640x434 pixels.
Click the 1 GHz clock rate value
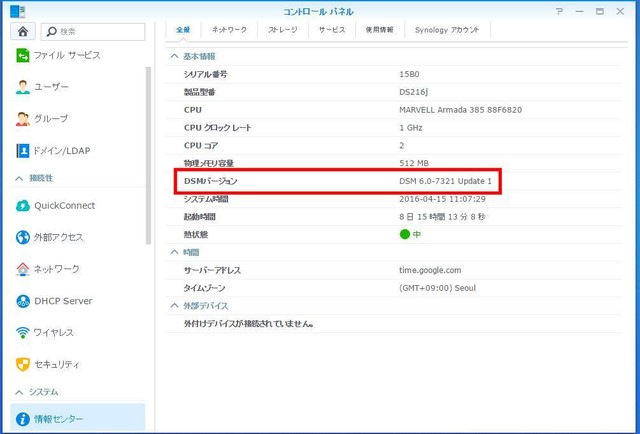[x=411, y=128]
